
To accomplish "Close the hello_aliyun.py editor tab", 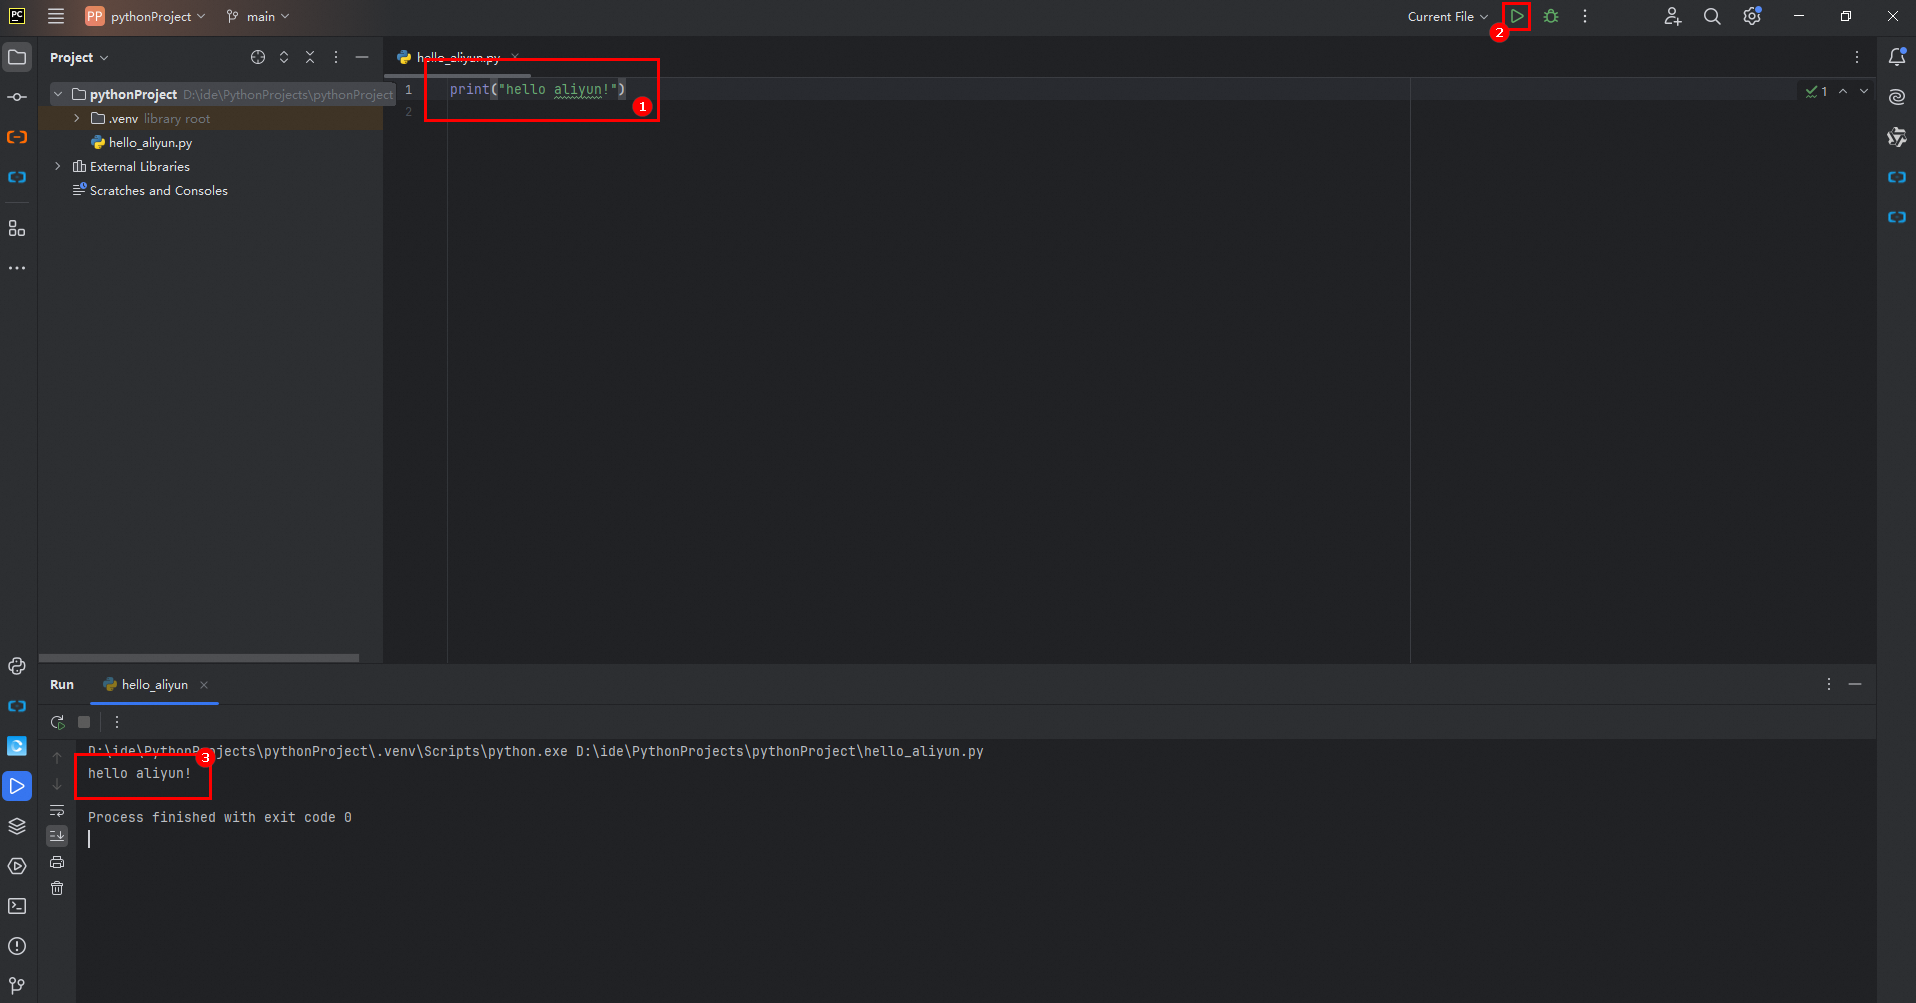I will [x=515, y=57].
